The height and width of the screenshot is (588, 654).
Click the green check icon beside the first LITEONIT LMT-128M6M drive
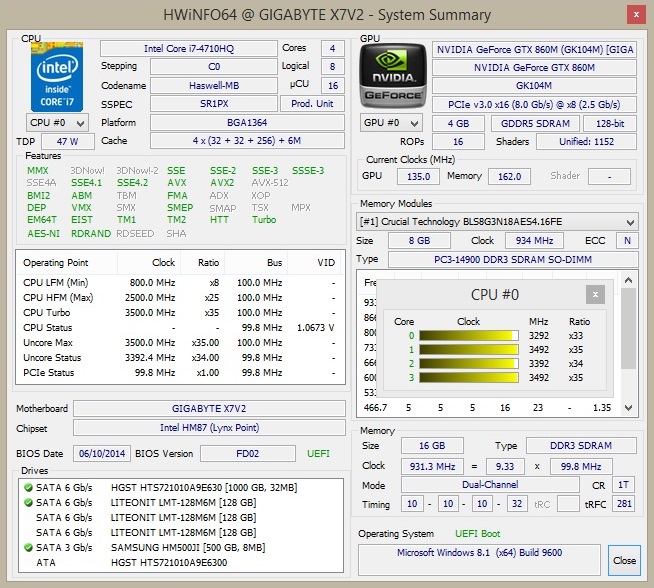(x=28, y=502)
